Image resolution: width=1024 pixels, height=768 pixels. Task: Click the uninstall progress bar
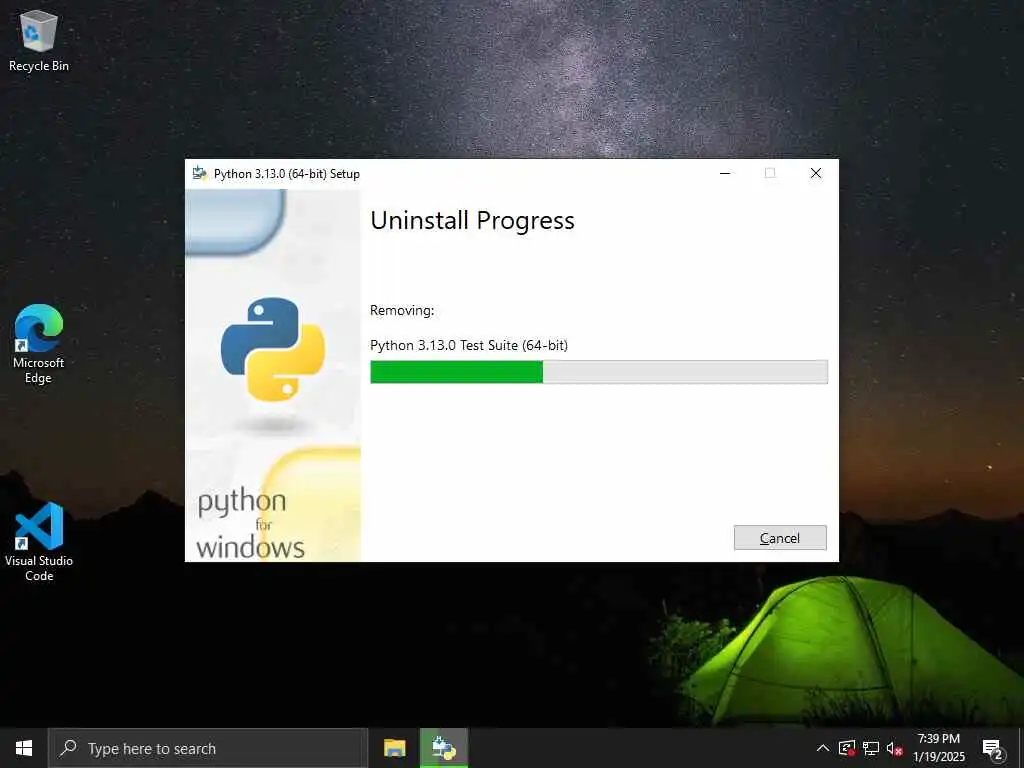(599, 372)
